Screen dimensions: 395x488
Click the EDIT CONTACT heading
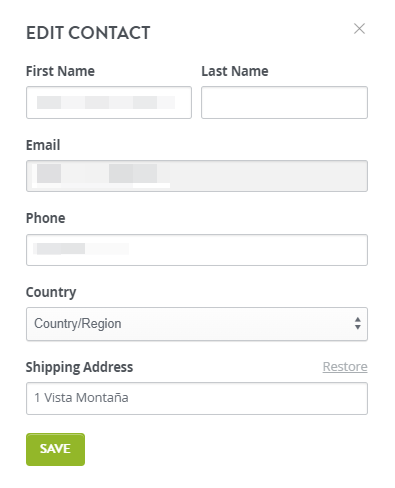(88, 33)
